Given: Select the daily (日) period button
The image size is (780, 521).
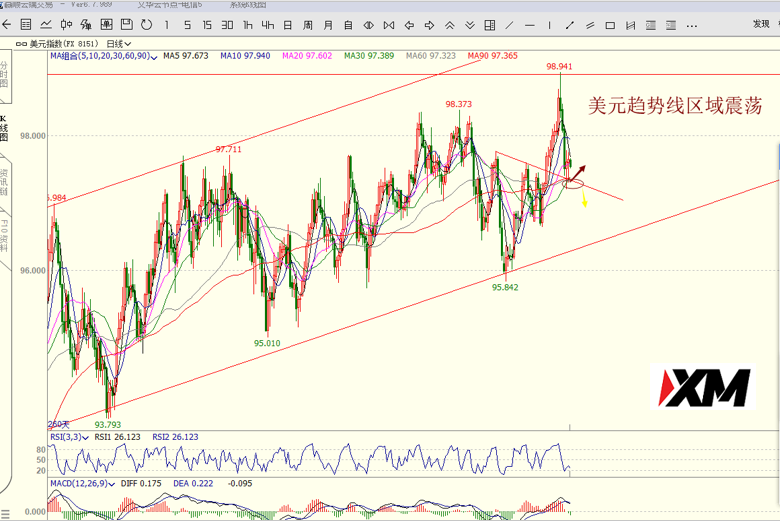Looking at the screenshot, I should [288, 25].
